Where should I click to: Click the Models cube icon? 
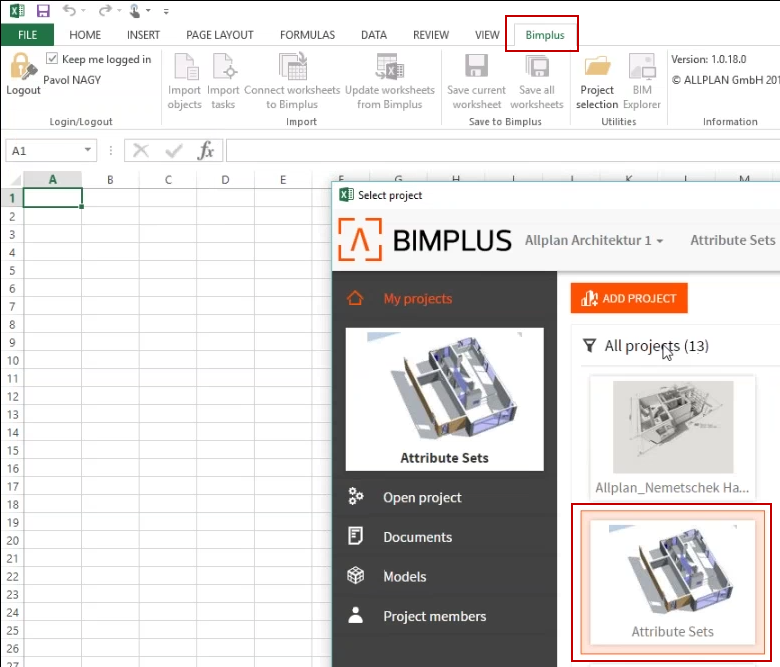tap(356, 575)
